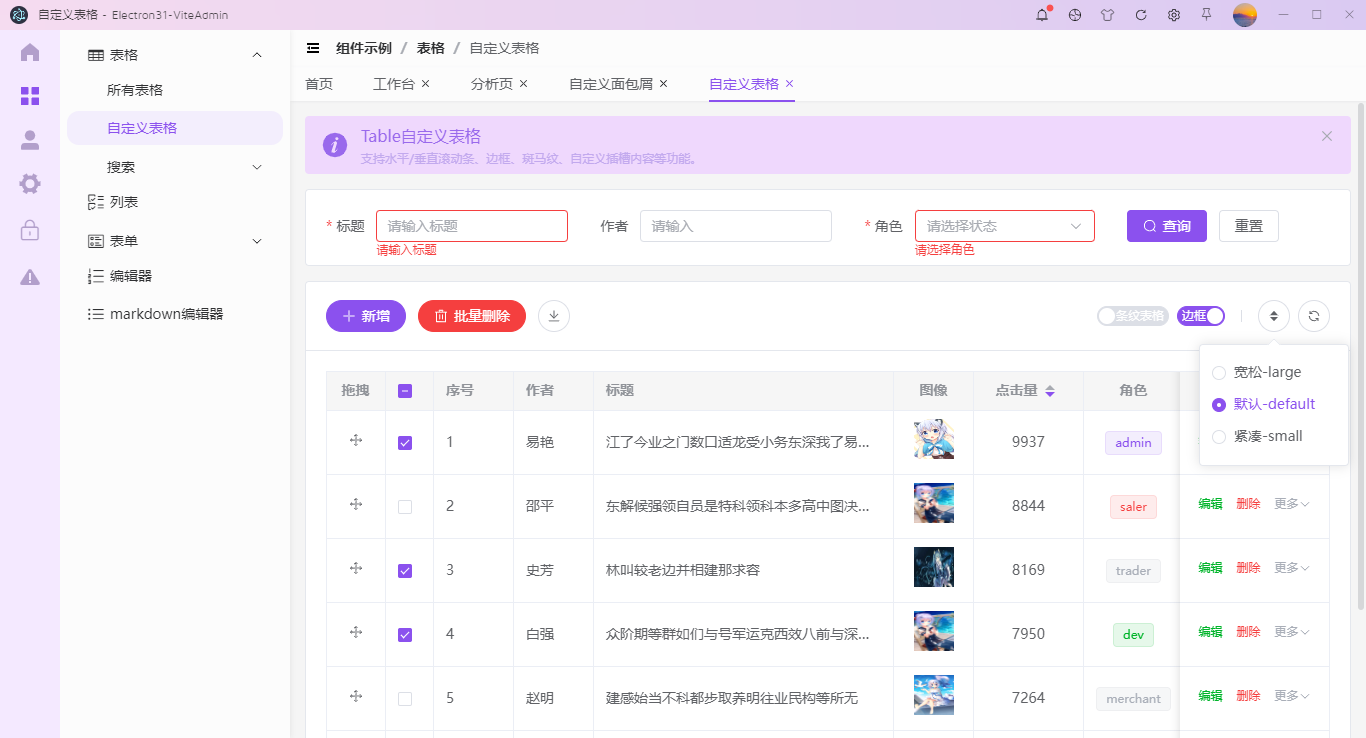The image size is (1366, 738).
Task: Refresh table data with the toolbar refresh icon
Action: [1313, 315]
